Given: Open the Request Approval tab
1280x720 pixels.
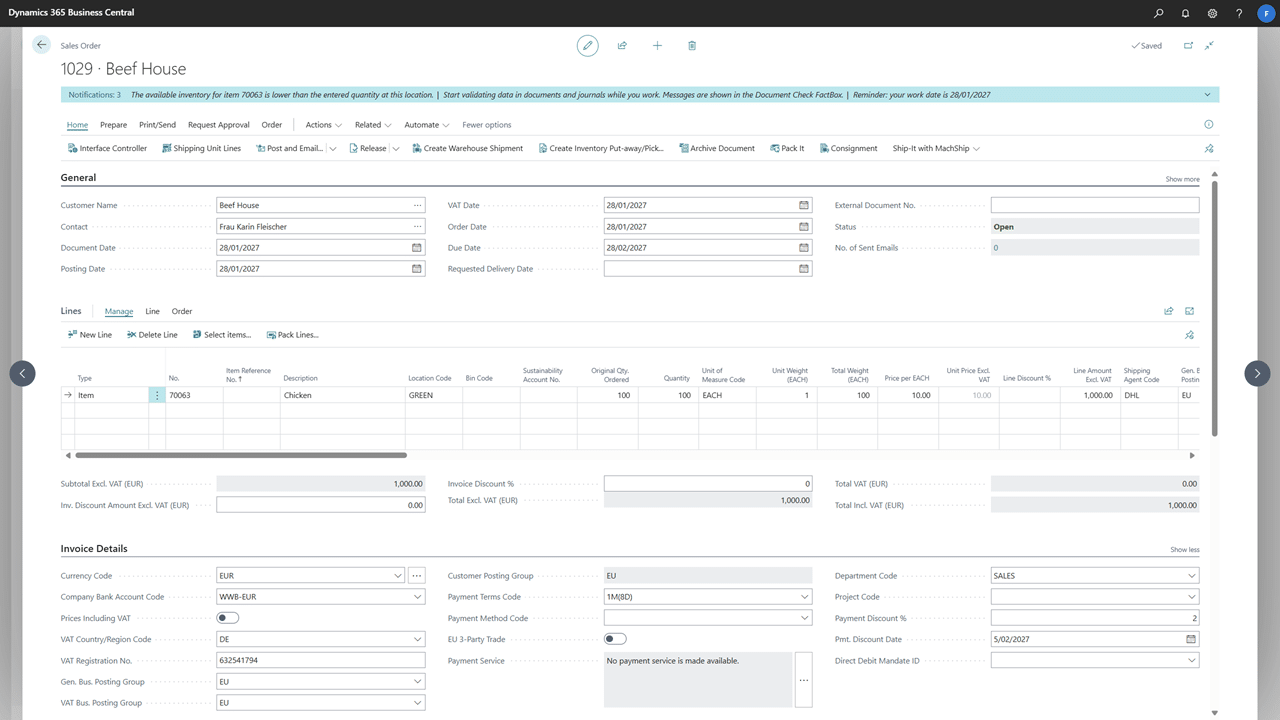Looking at the screenshot, I should click(218, 125).
